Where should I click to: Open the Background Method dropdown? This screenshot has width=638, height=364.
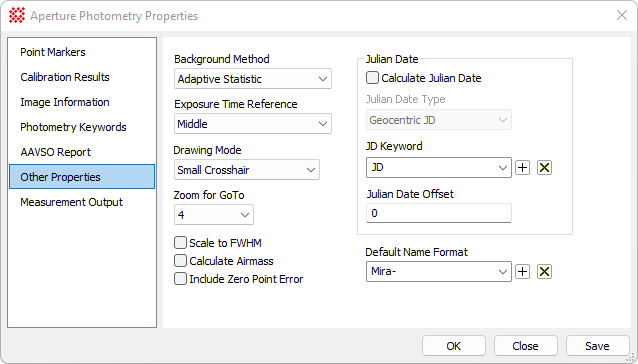coord(253,79)
